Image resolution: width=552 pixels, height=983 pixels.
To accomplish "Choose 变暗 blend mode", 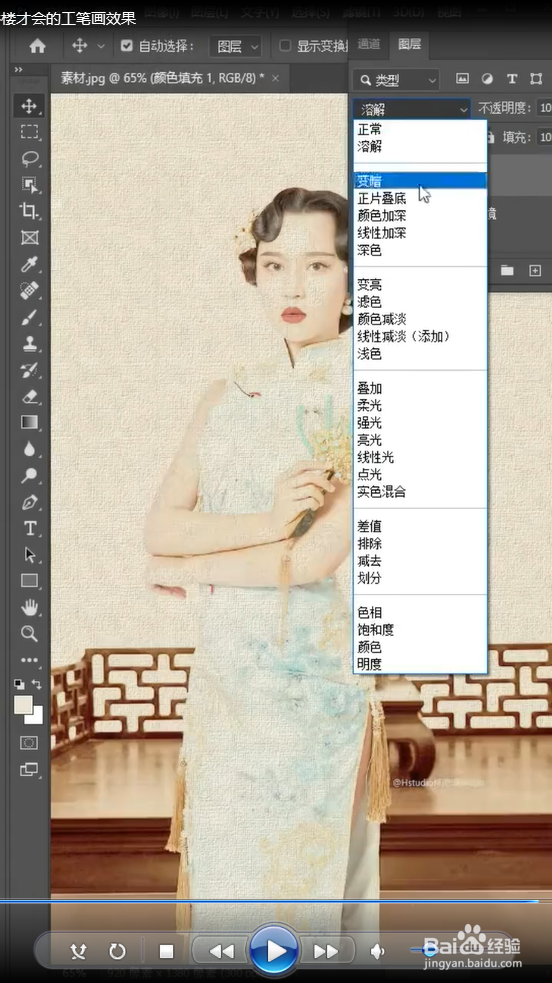I will (x=420, y=181).
